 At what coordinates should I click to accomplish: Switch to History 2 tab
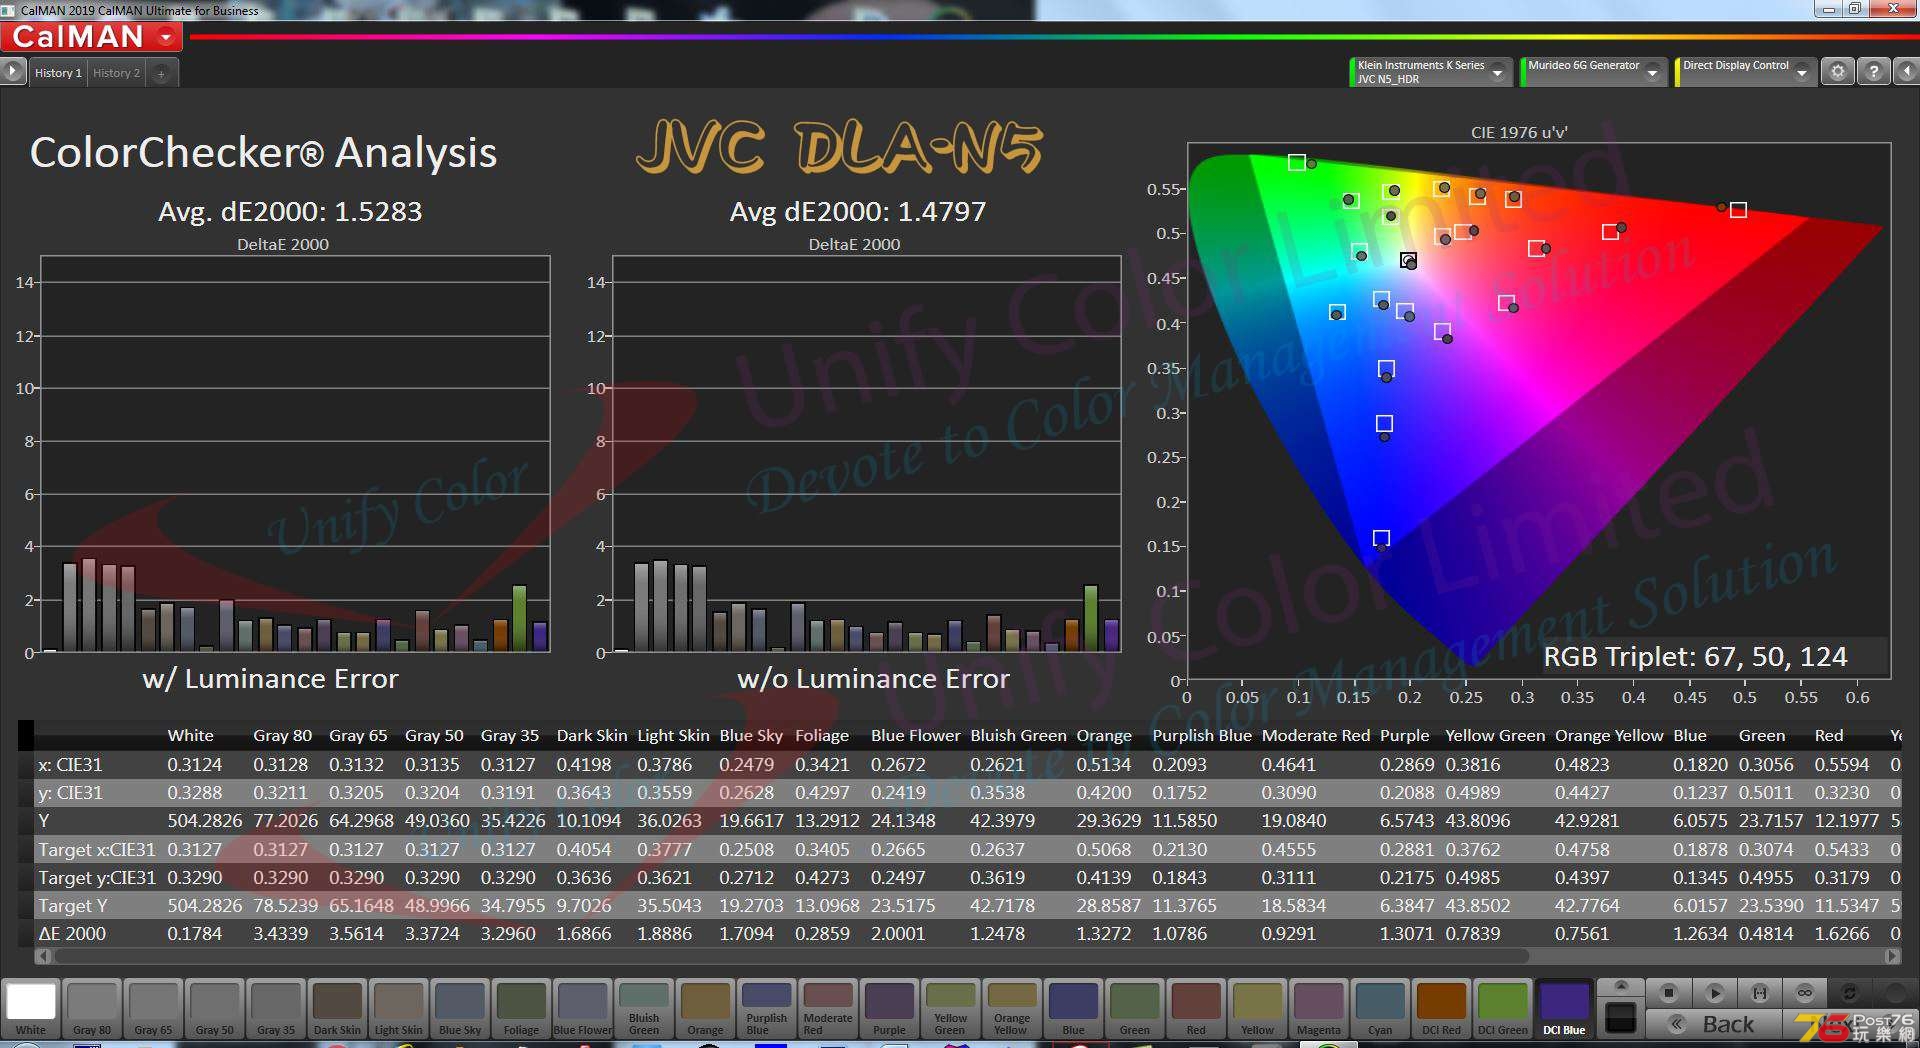116,73
